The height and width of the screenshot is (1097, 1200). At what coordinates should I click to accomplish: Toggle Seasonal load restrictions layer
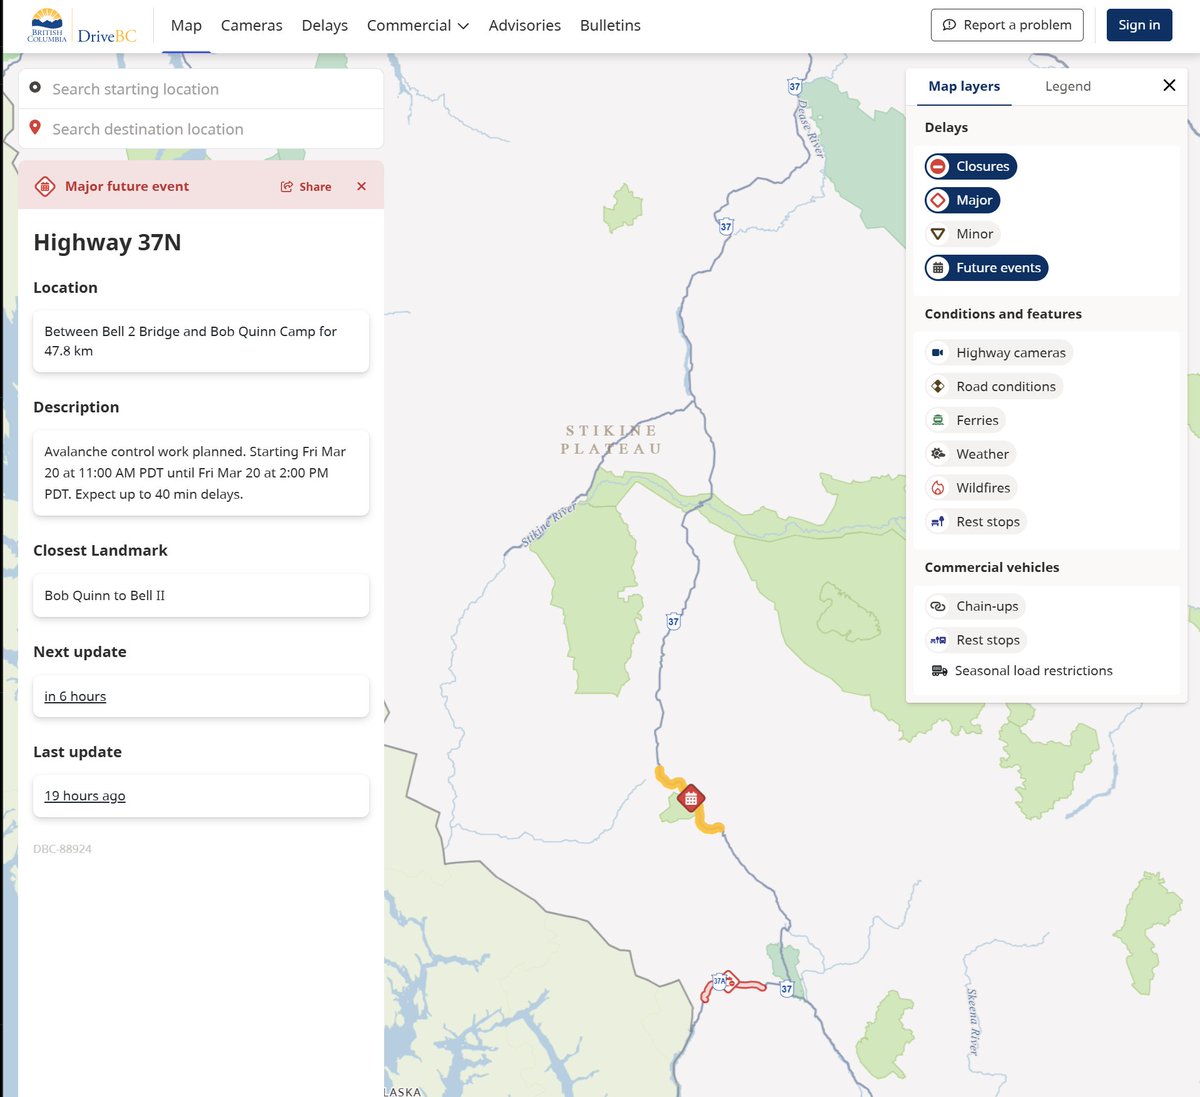point(1021,671)
